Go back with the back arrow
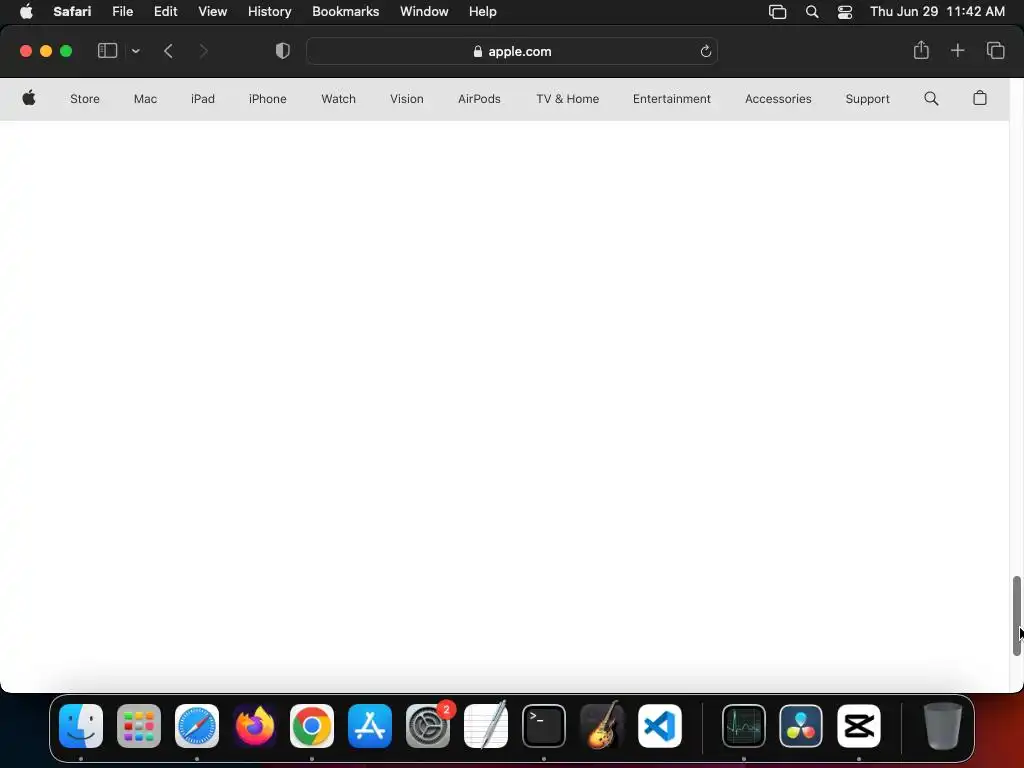 [x=168, y=51]
